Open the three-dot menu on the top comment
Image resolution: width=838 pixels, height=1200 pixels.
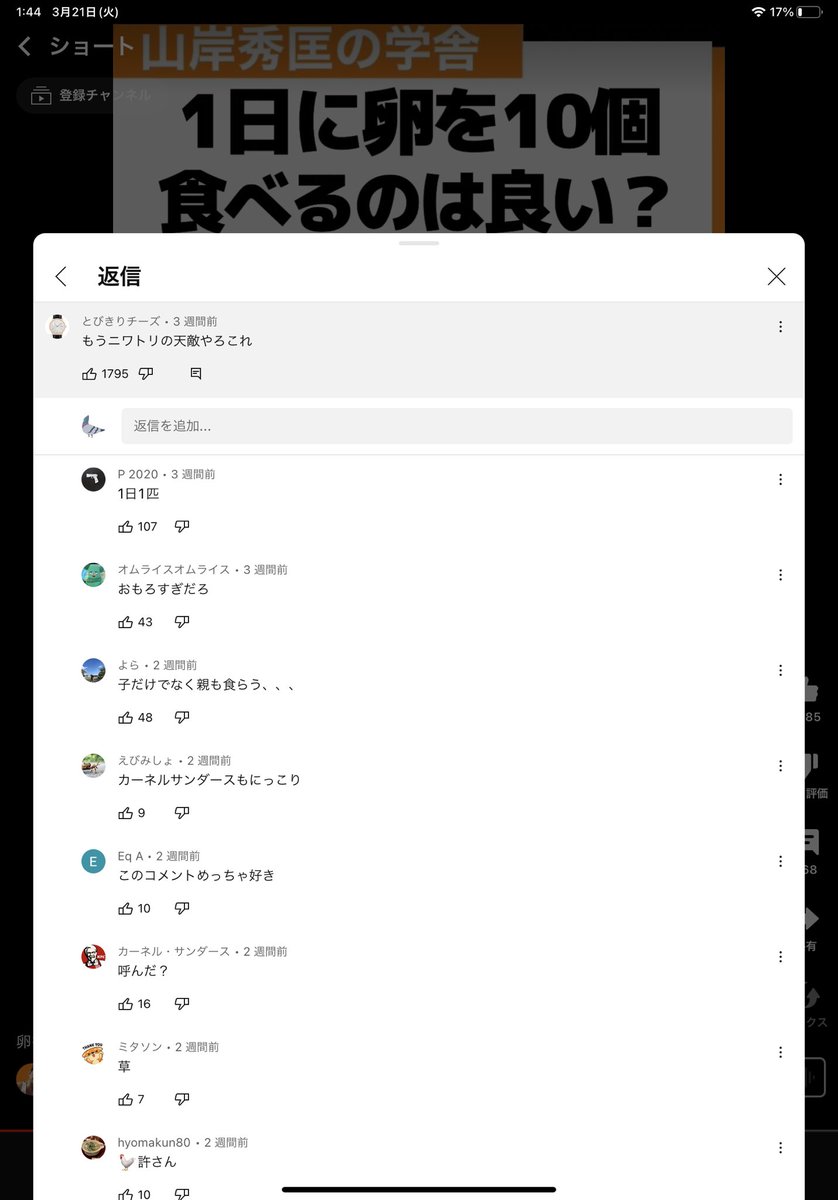point(780,327)
